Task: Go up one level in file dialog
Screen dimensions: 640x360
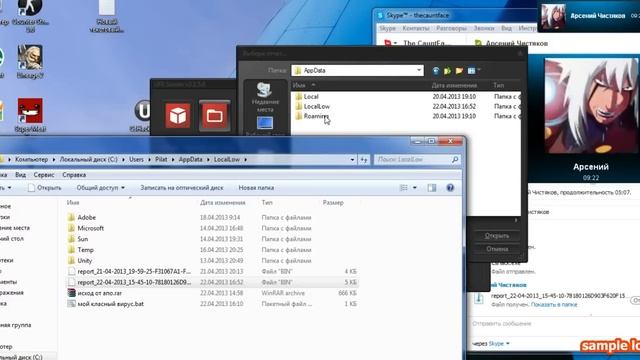Action: [447, 71]
